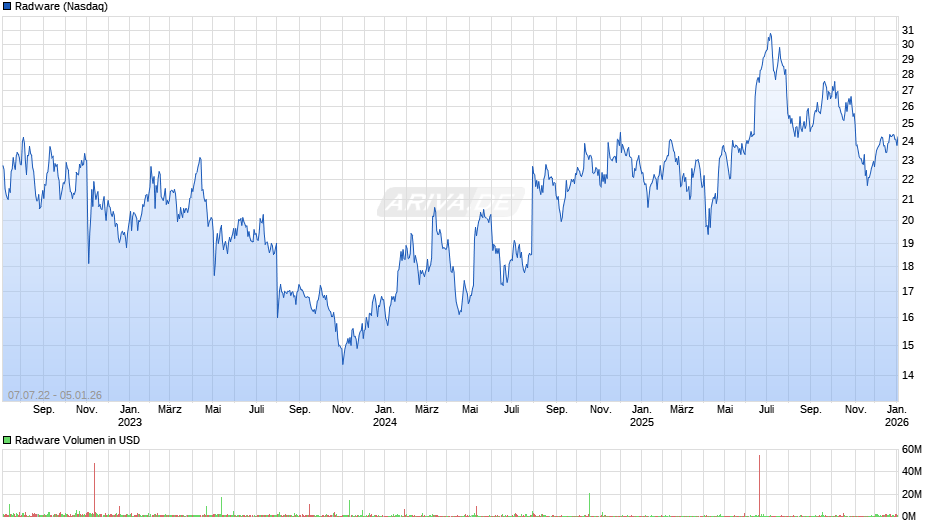Click the price axis label 26

908,106
